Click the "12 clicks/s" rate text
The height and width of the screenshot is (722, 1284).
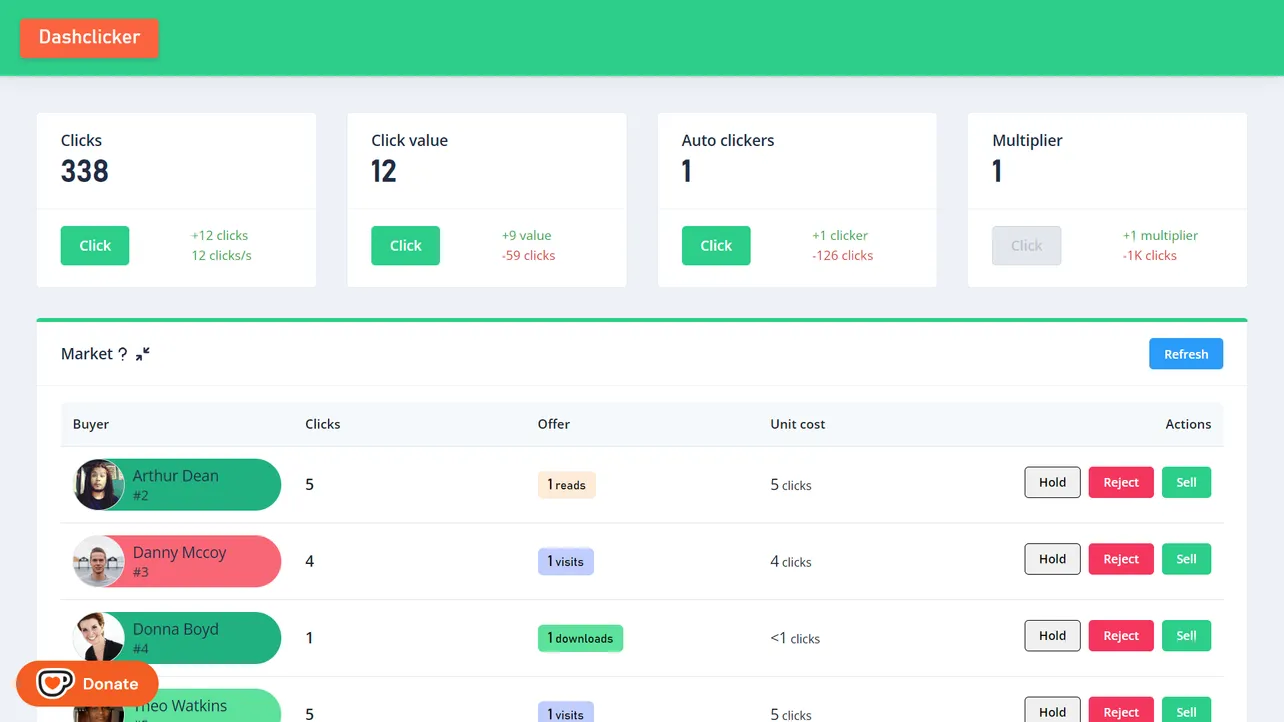[222, 256]
